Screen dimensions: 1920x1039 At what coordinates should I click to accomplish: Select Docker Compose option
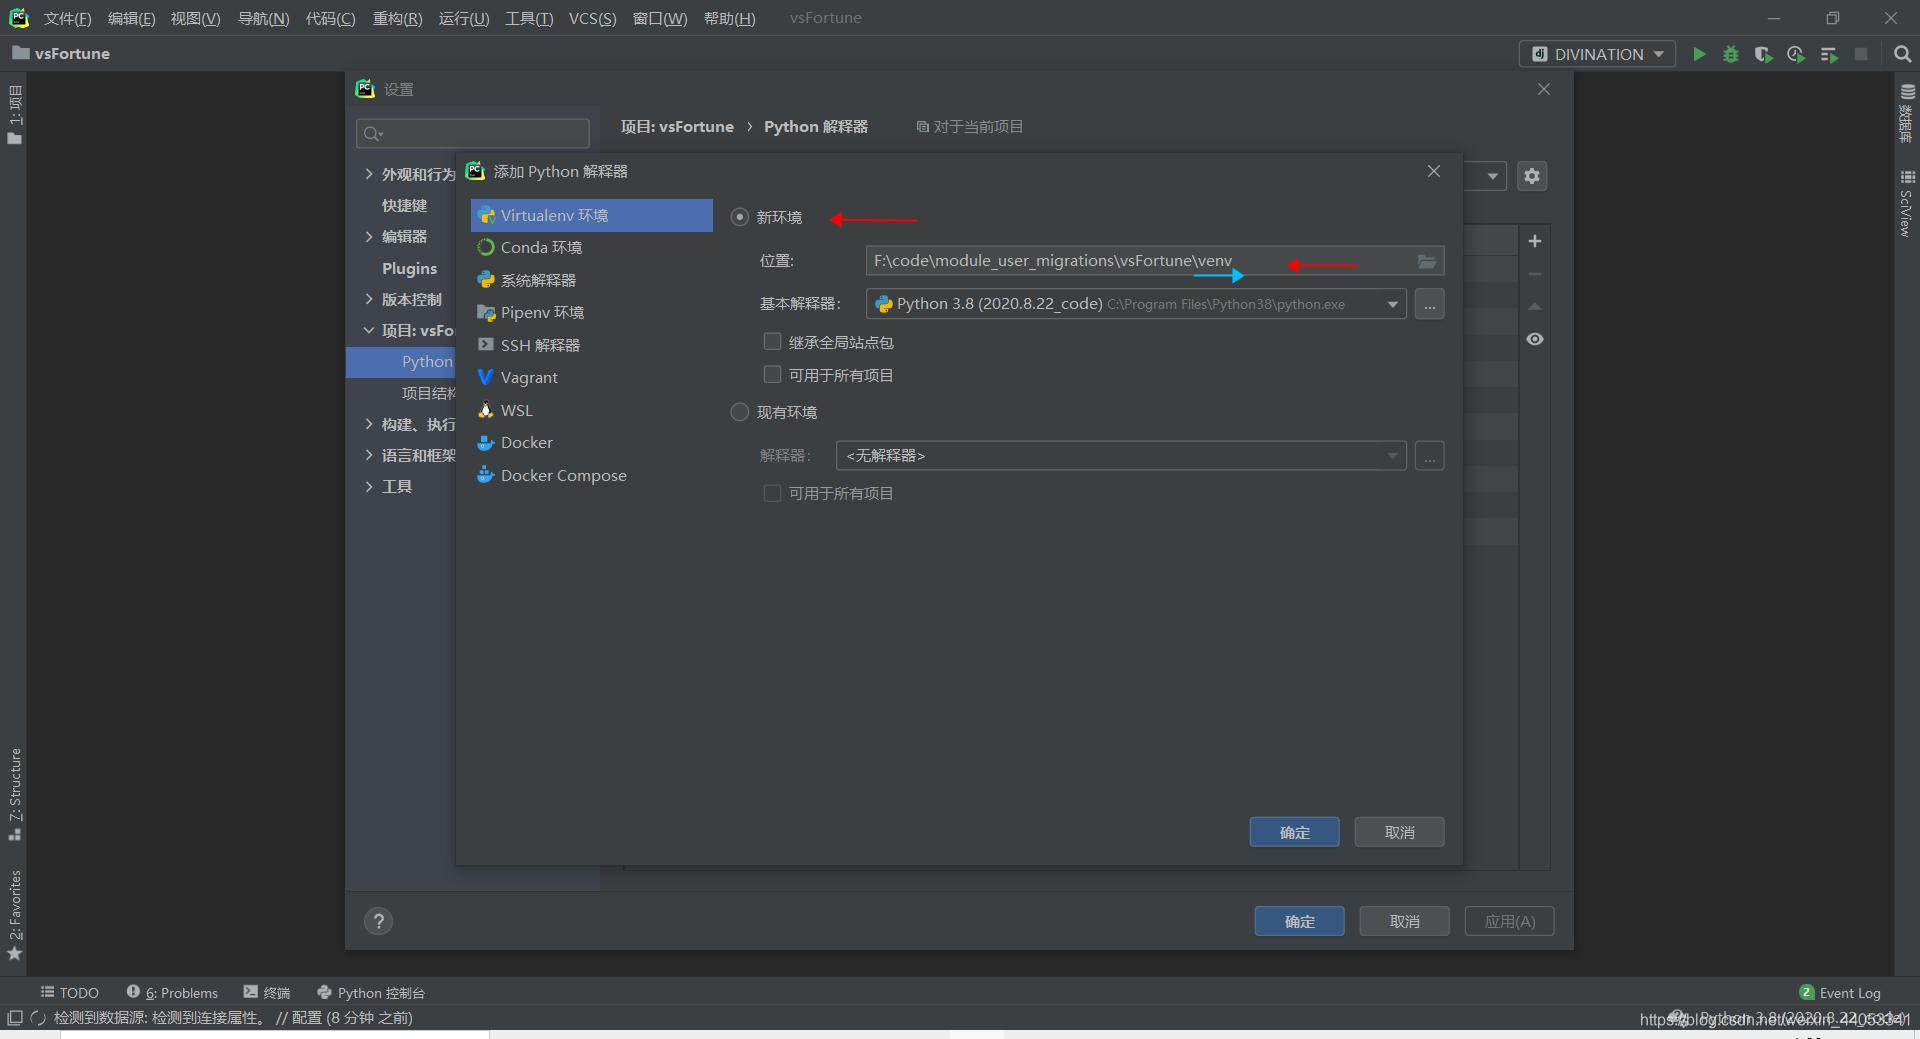(x=592, y=475)
